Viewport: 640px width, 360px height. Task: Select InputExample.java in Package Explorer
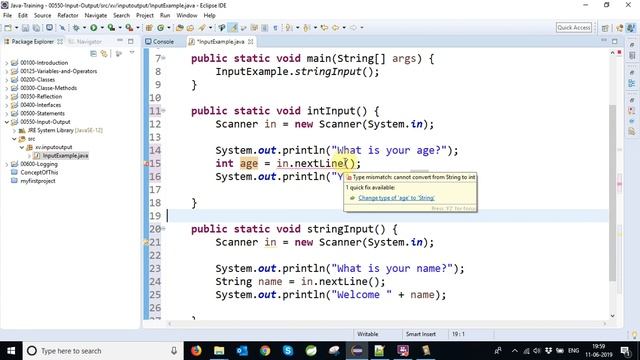point(65,156)
